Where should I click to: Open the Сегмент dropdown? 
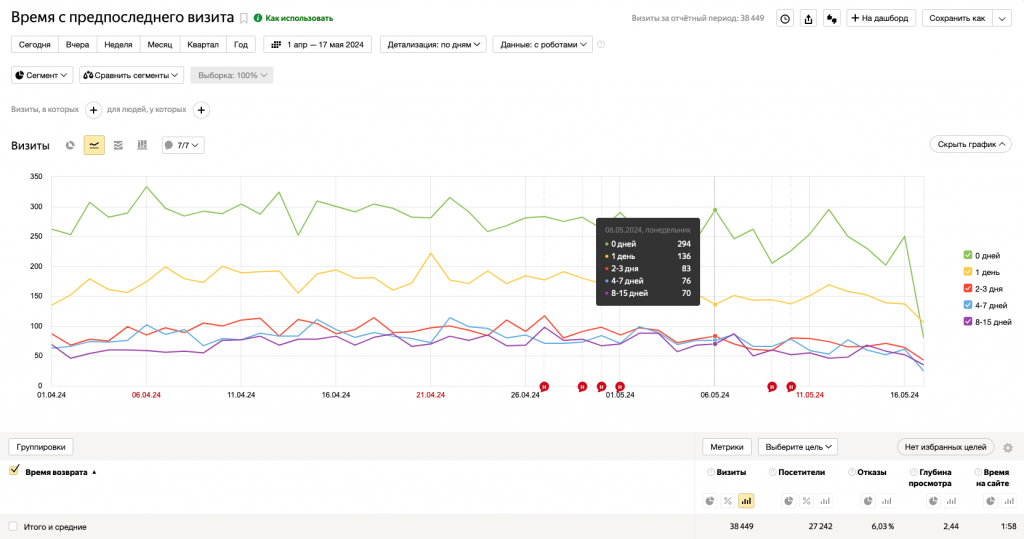[x=42, y=75]
